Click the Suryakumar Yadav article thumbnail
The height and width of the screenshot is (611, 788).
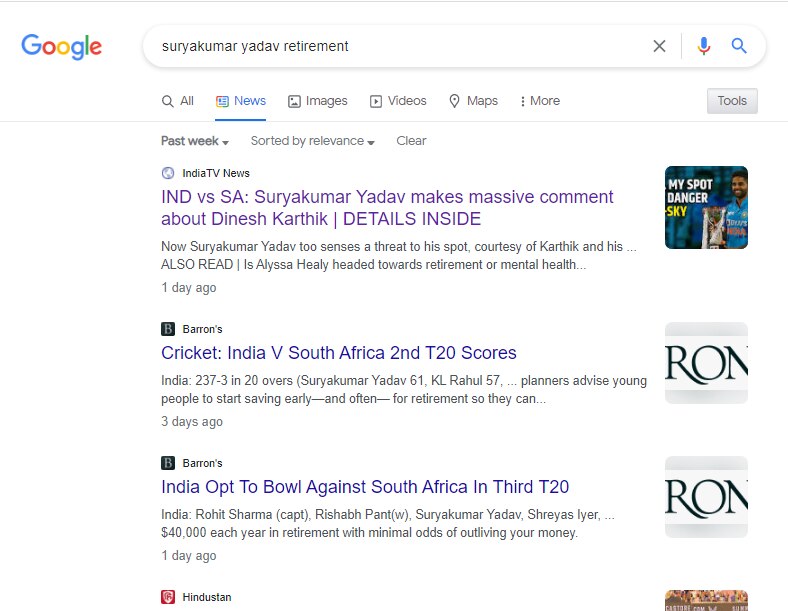point(706,207)
